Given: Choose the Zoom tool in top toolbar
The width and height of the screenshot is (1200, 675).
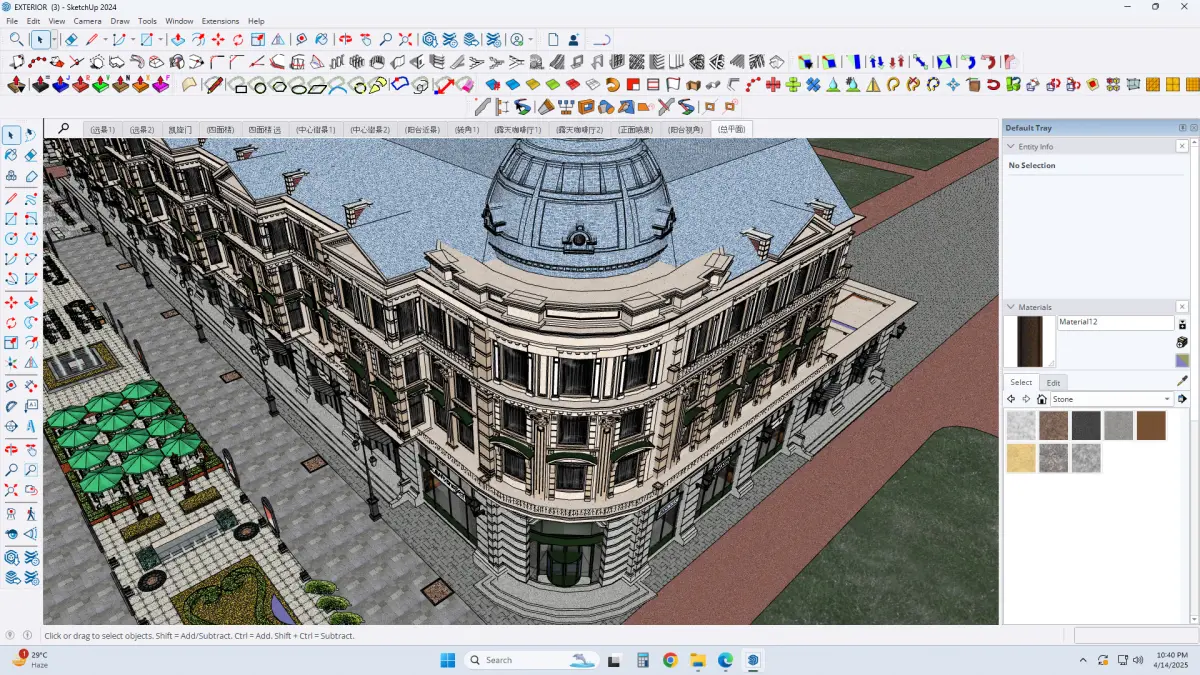Looking at the screenshot, I should tap(385, 40).
